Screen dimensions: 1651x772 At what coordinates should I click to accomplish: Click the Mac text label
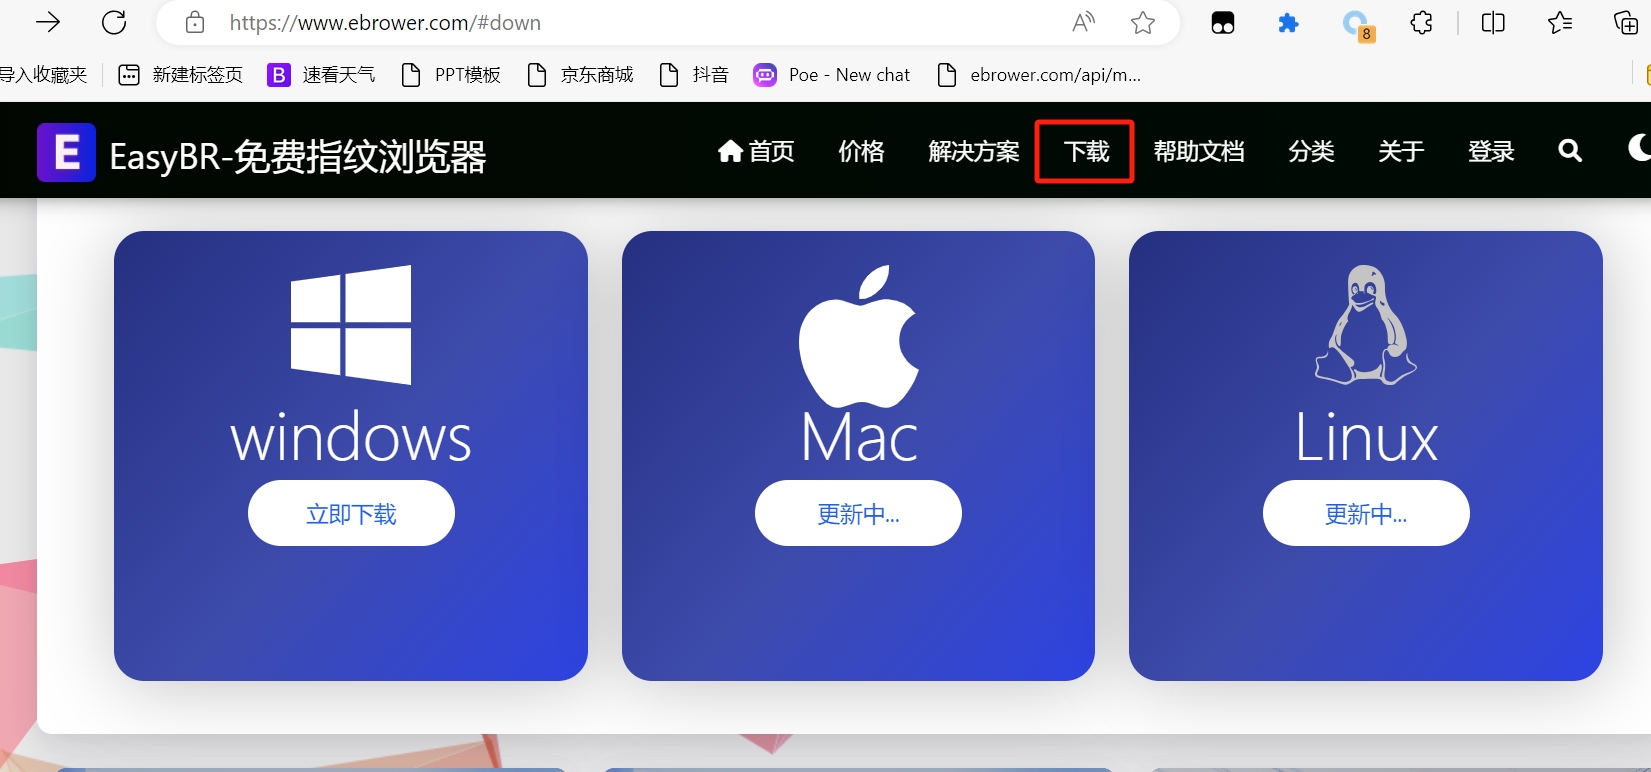point(859,438)
